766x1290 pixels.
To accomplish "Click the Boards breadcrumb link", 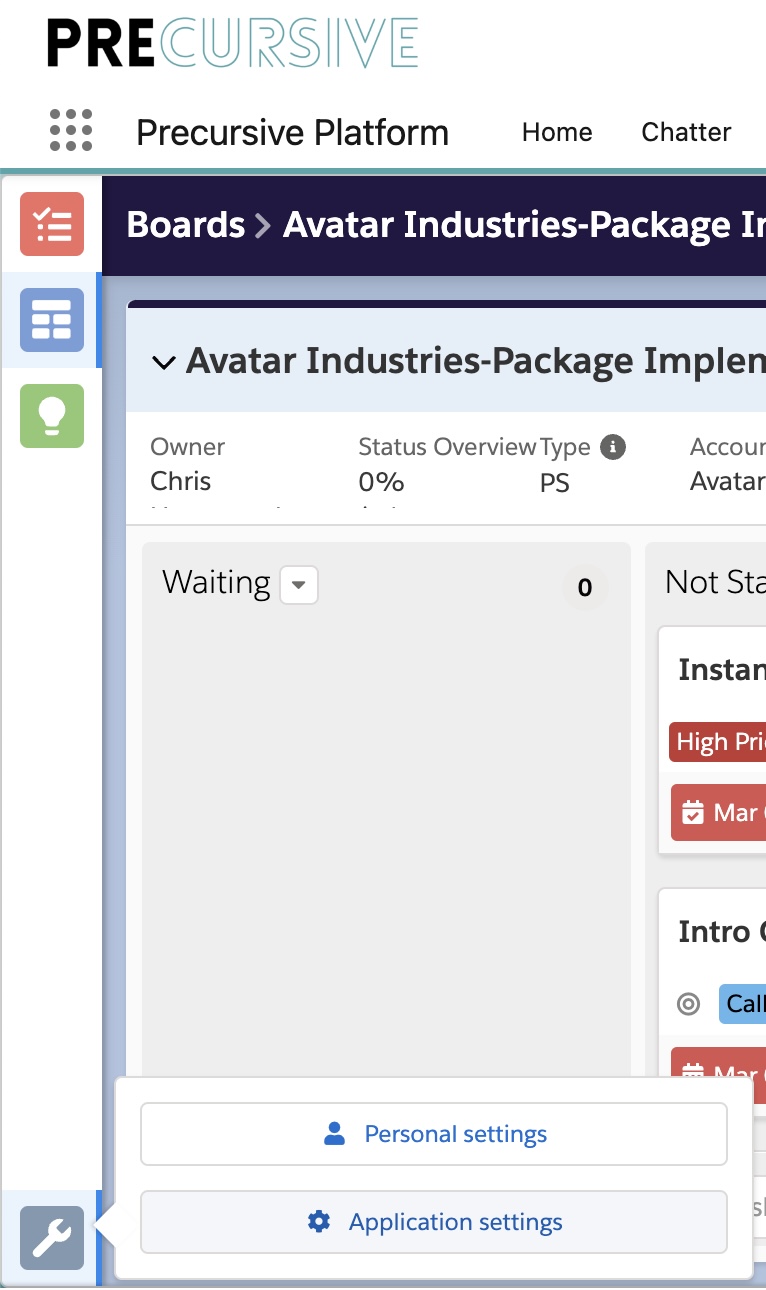I will point(186,225).
